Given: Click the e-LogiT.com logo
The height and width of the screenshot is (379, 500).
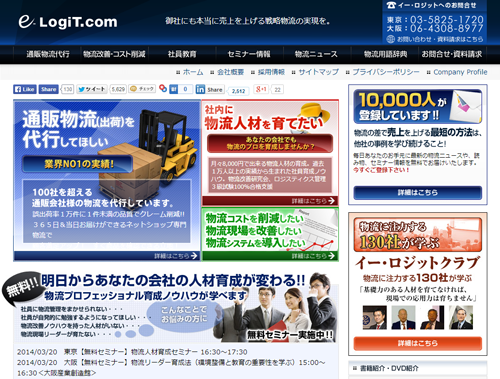Looking at the screenshot, I should [x=68, y=22].
